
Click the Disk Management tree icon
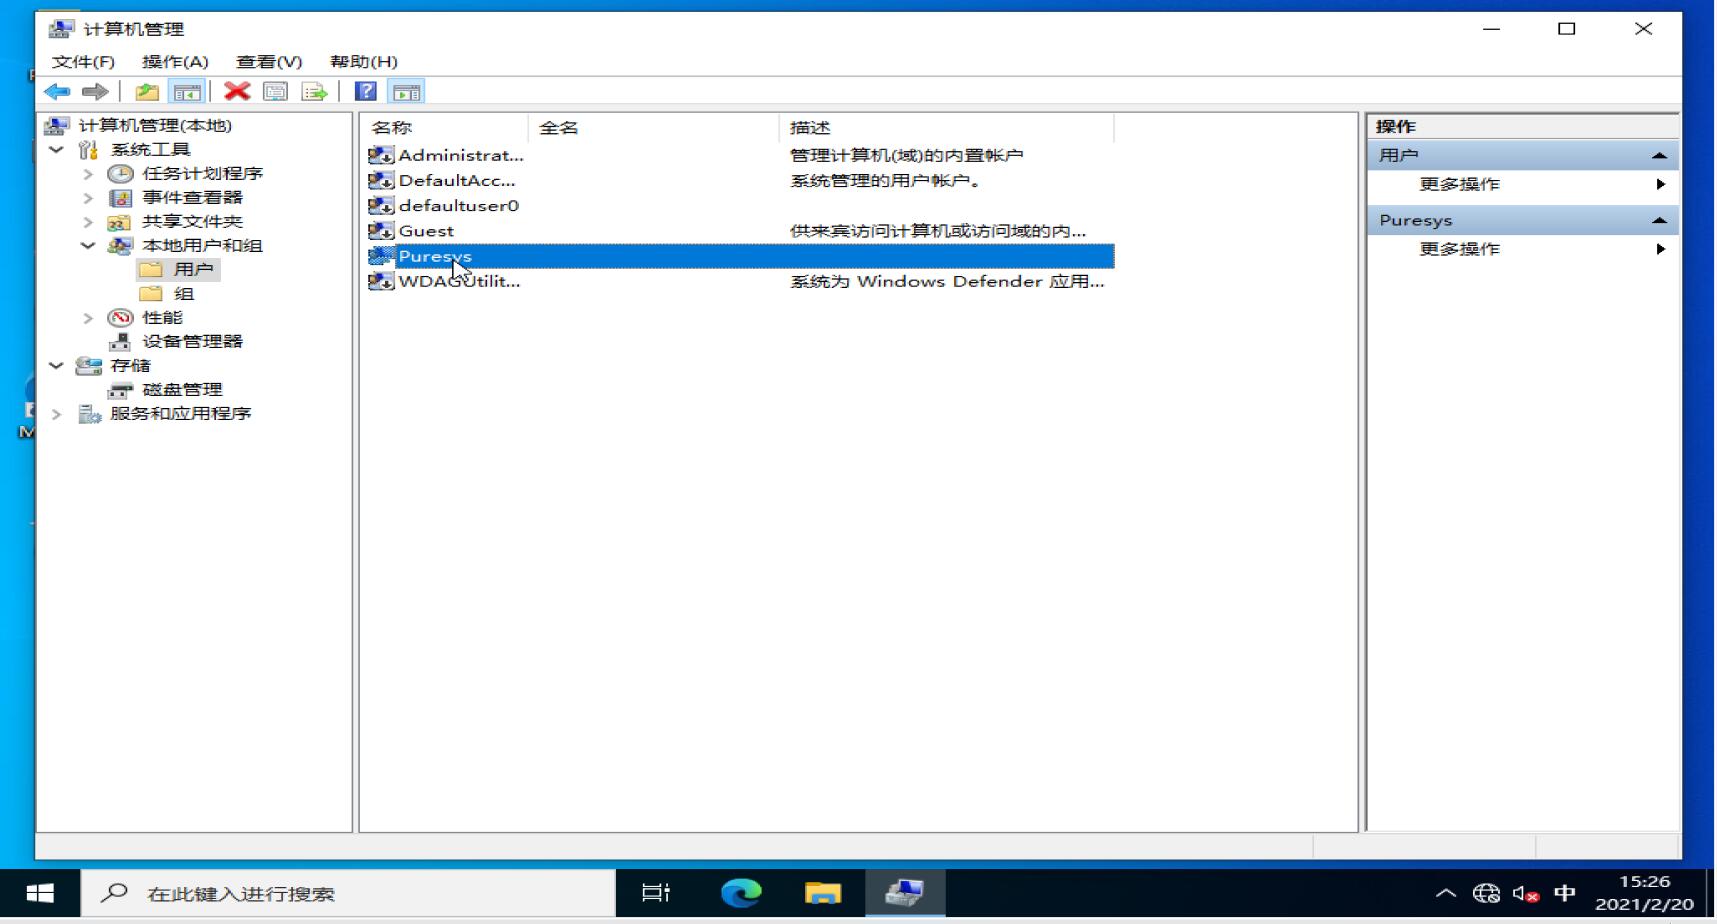[120, 389]
